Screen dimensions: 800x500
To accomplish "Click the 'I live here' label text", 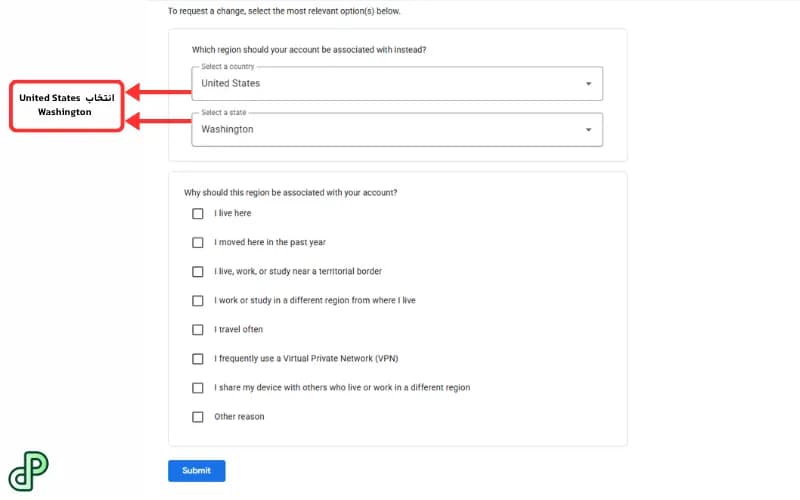I will 233,213.
